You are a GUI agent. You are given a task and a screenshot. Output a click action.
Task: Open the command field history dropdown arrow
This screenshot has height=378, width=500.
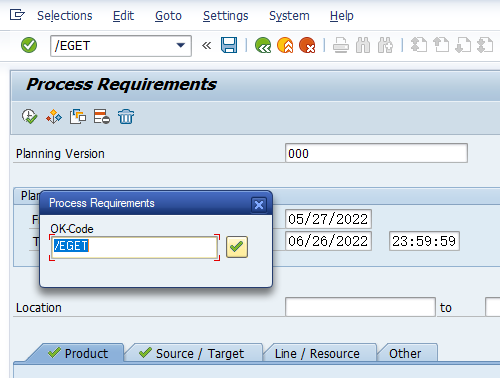[x=181, y=45]
